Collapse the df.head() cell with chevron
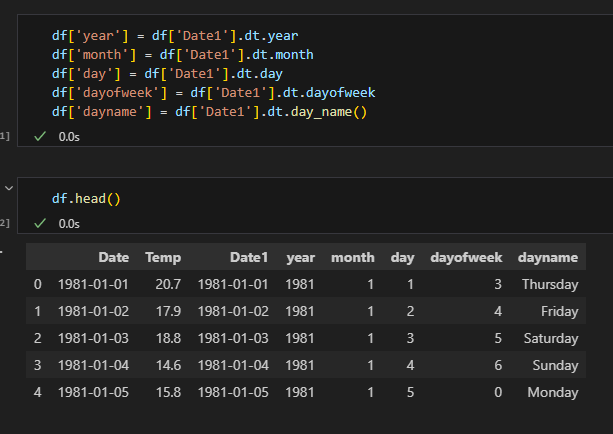 coord(9,187)
